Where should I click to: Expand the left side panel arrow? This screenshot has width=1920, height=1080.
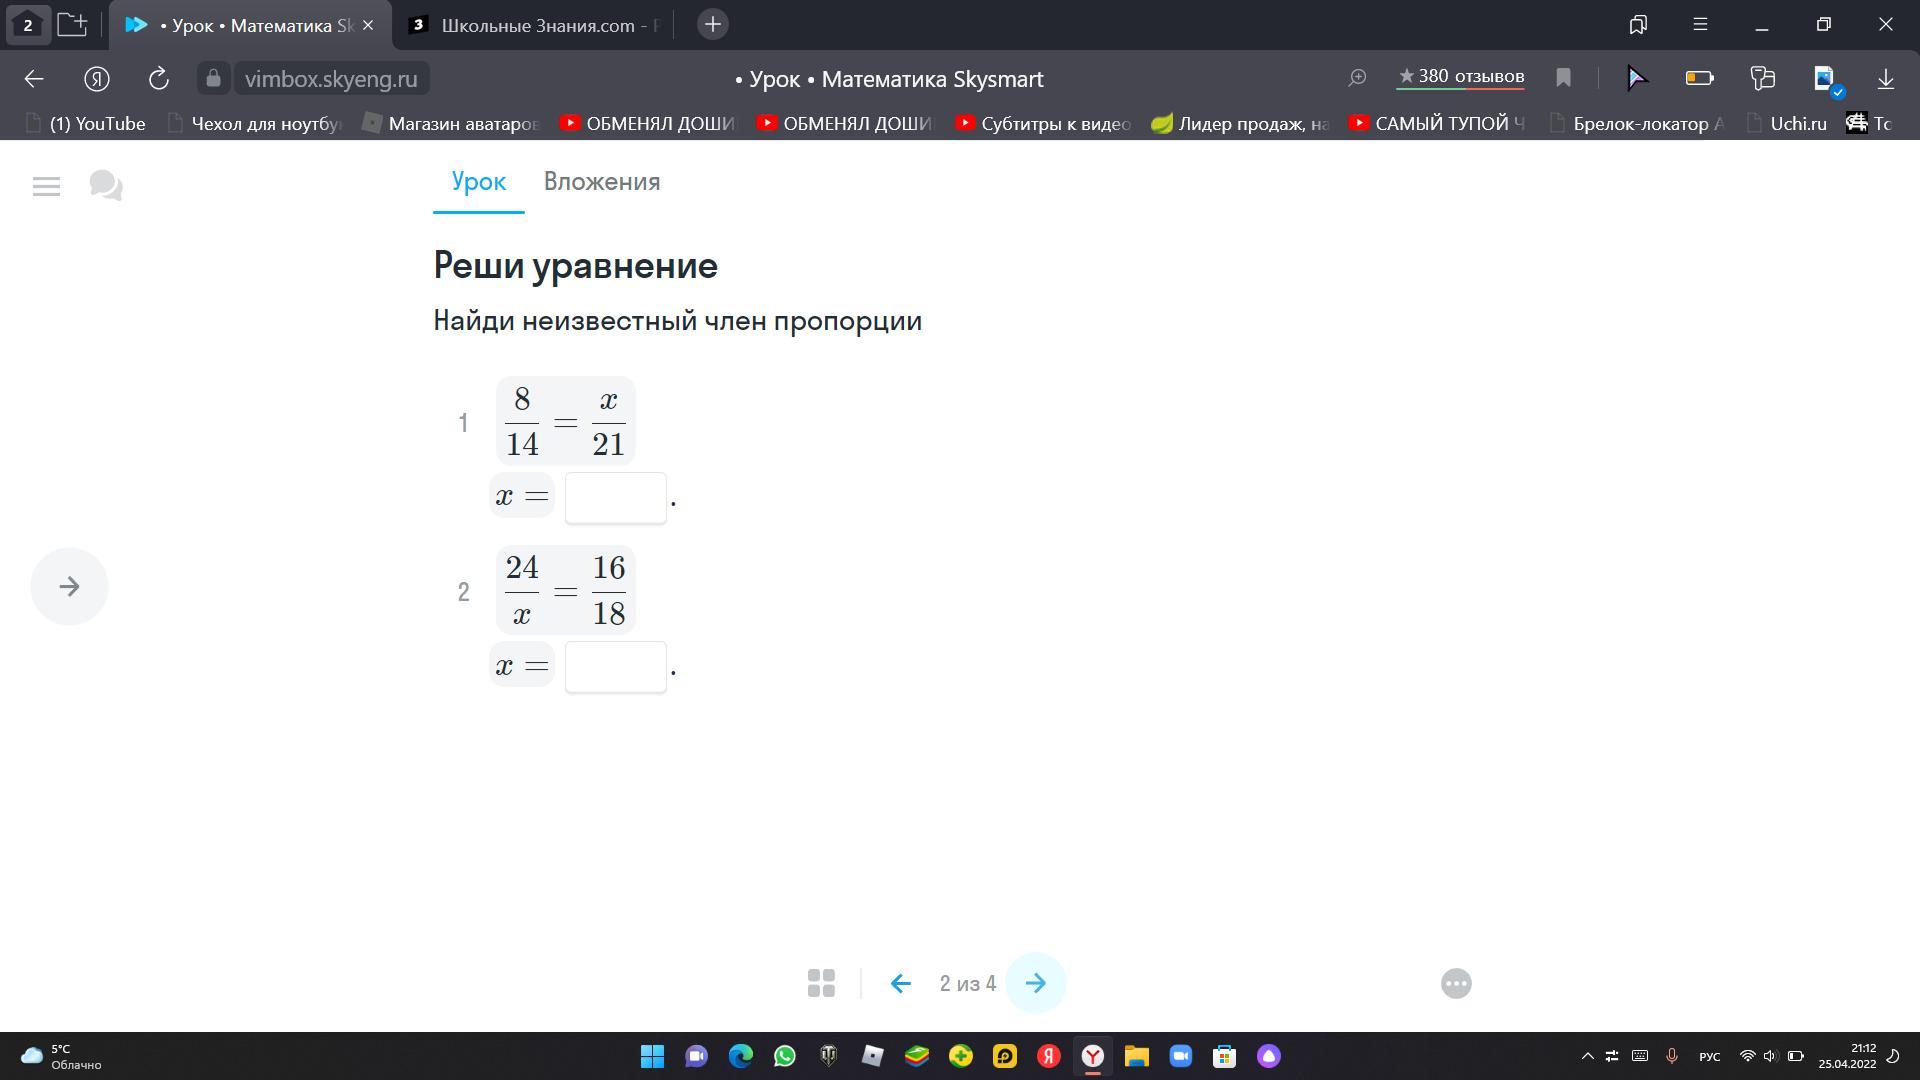click(x=69, y=587)
